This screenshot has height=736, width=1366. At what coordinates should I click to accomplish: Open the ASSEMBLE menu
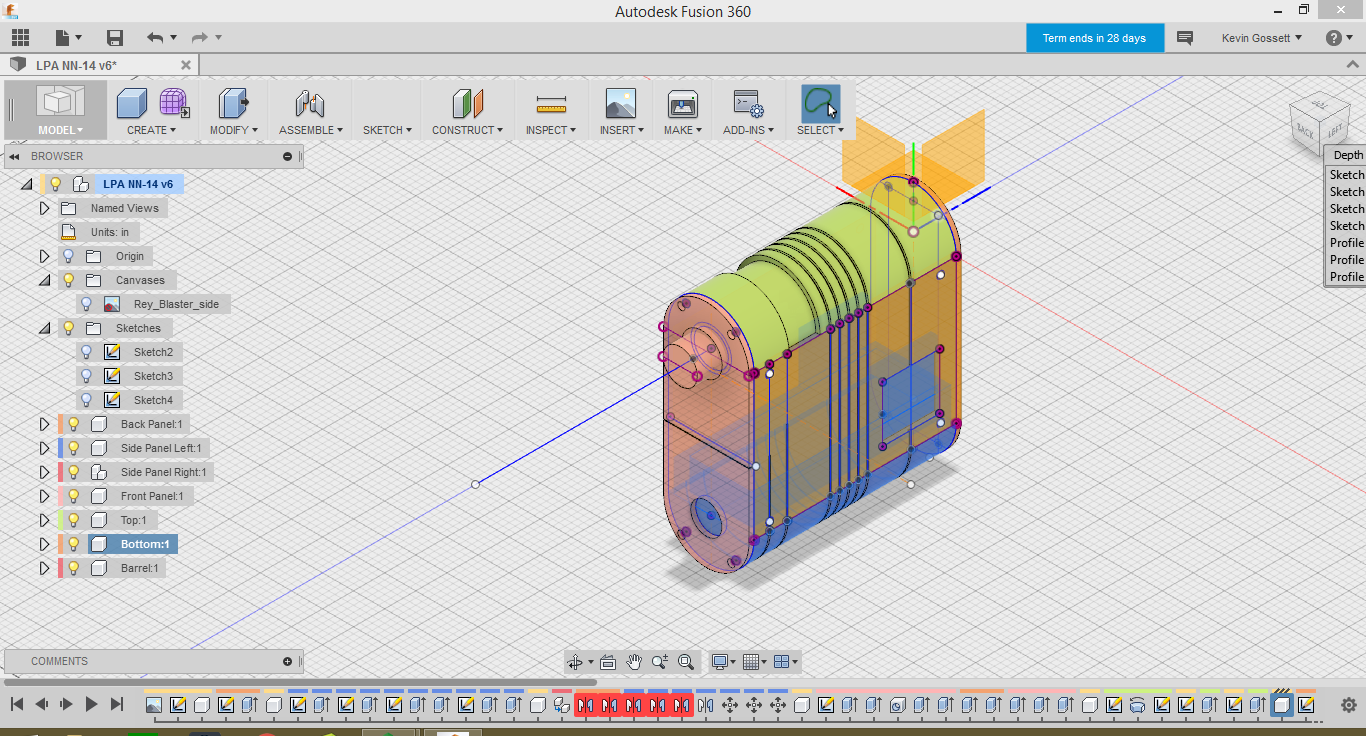(311, 130)
